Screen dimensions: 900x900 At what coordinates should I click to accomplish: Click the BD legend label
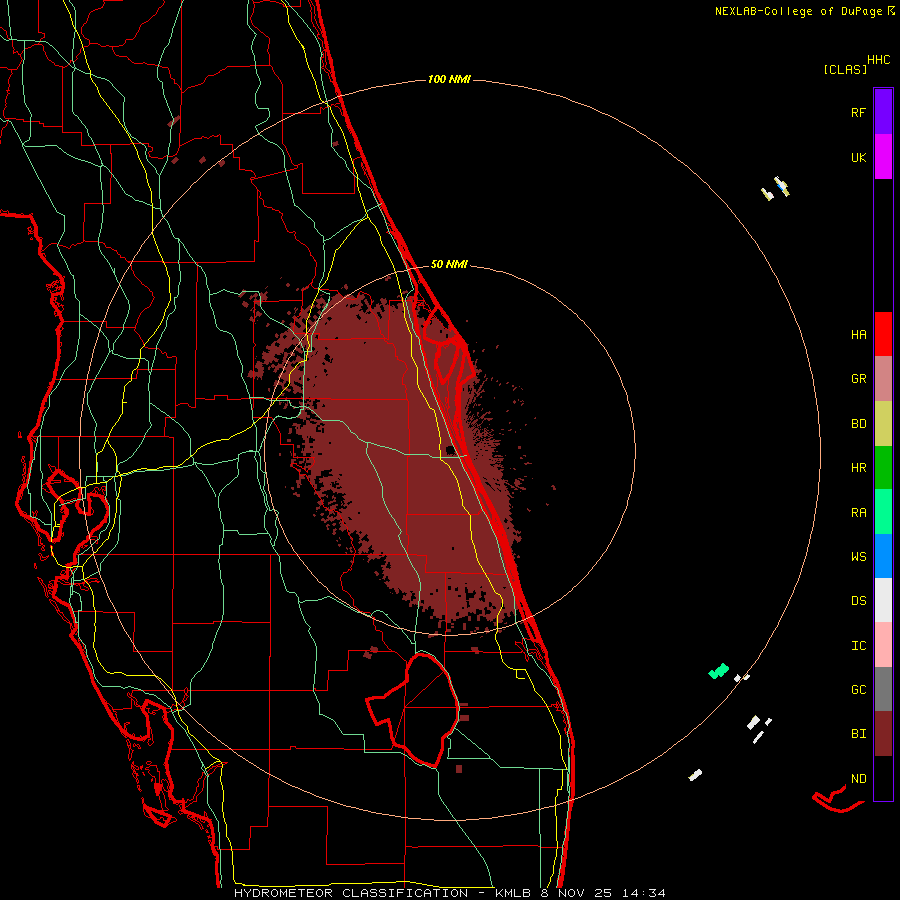point(858,424)
